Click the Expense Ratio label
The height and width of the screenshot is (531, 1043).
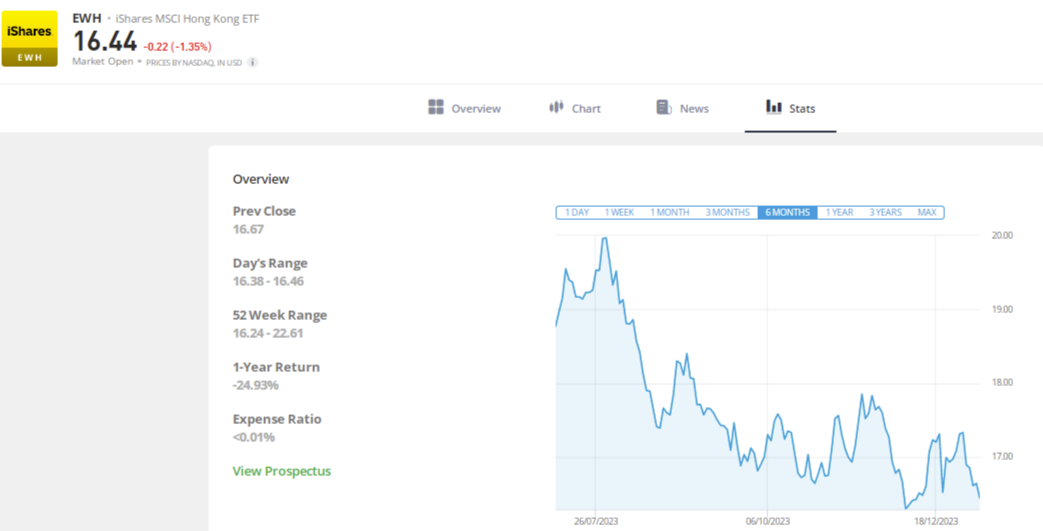point(277,419)
